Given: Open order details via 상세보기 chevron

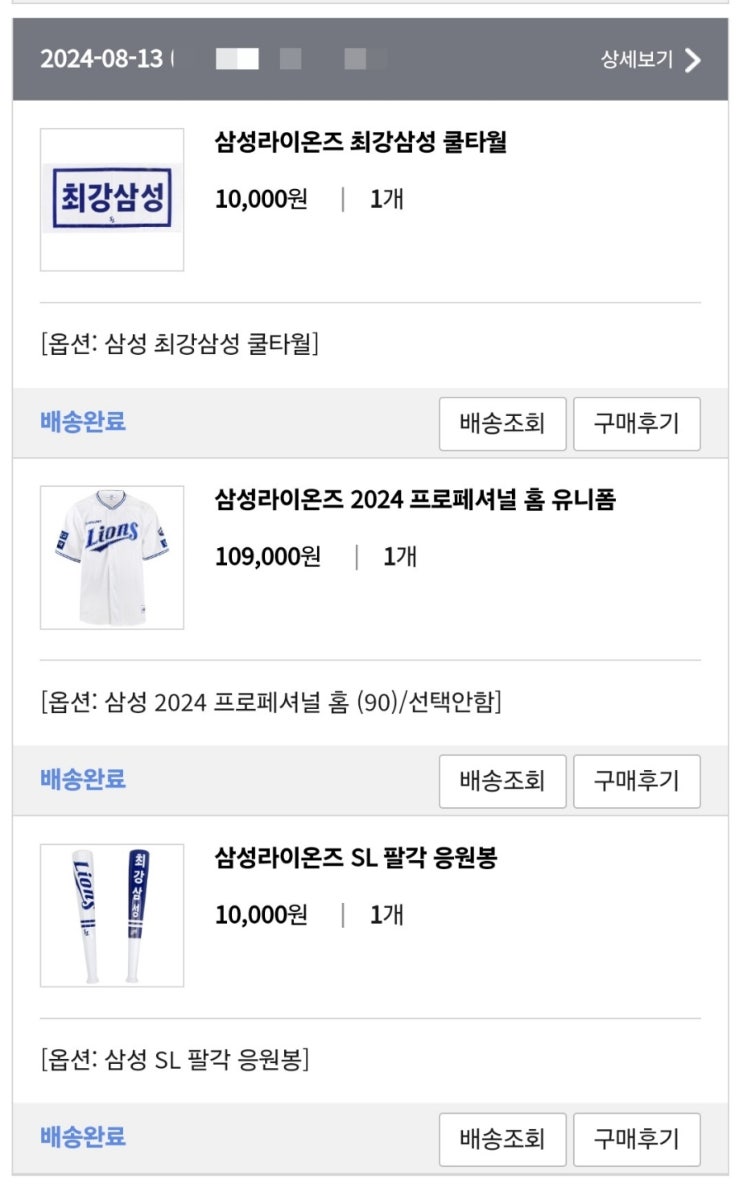Looking at the screenshot, I should tap(692, 60).
